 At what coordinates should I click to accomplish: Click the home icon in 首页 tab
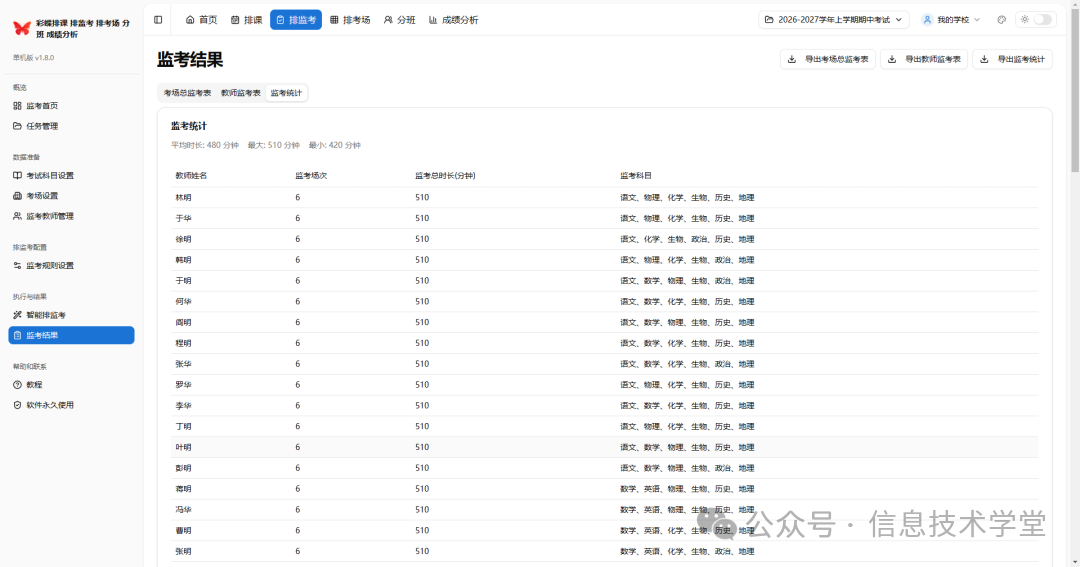click(x=190, y=20)
